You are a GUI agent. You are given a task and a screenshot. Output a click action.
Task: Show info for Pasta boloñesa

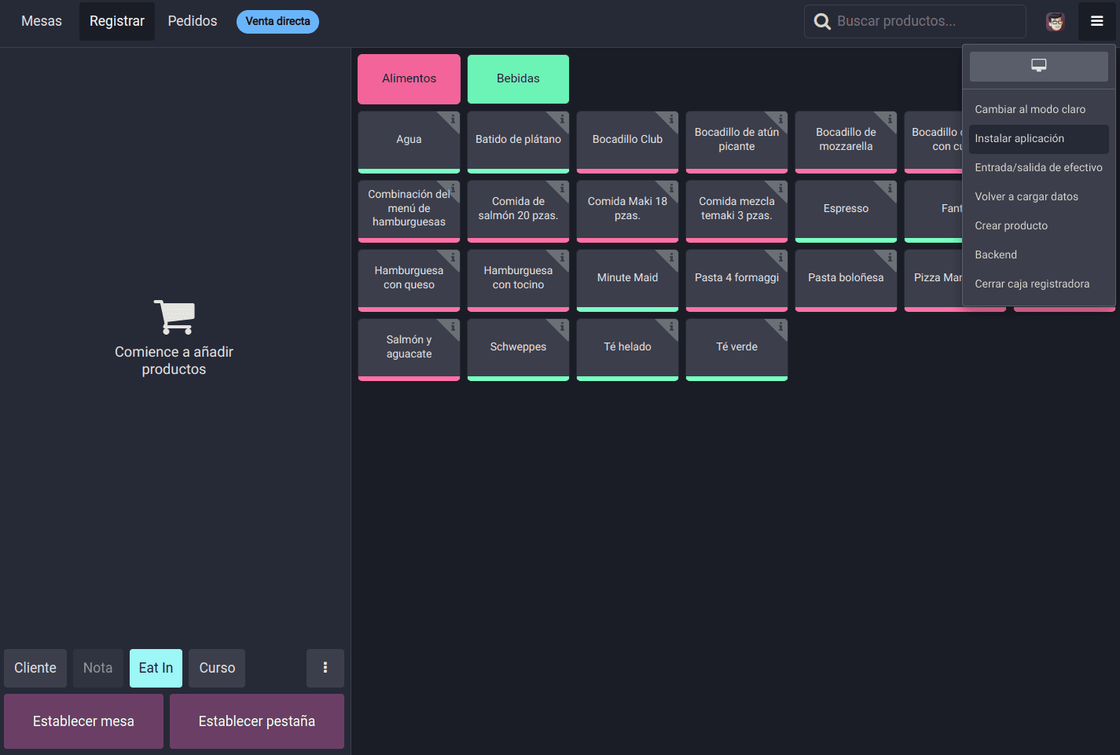[x=890, y=258]
